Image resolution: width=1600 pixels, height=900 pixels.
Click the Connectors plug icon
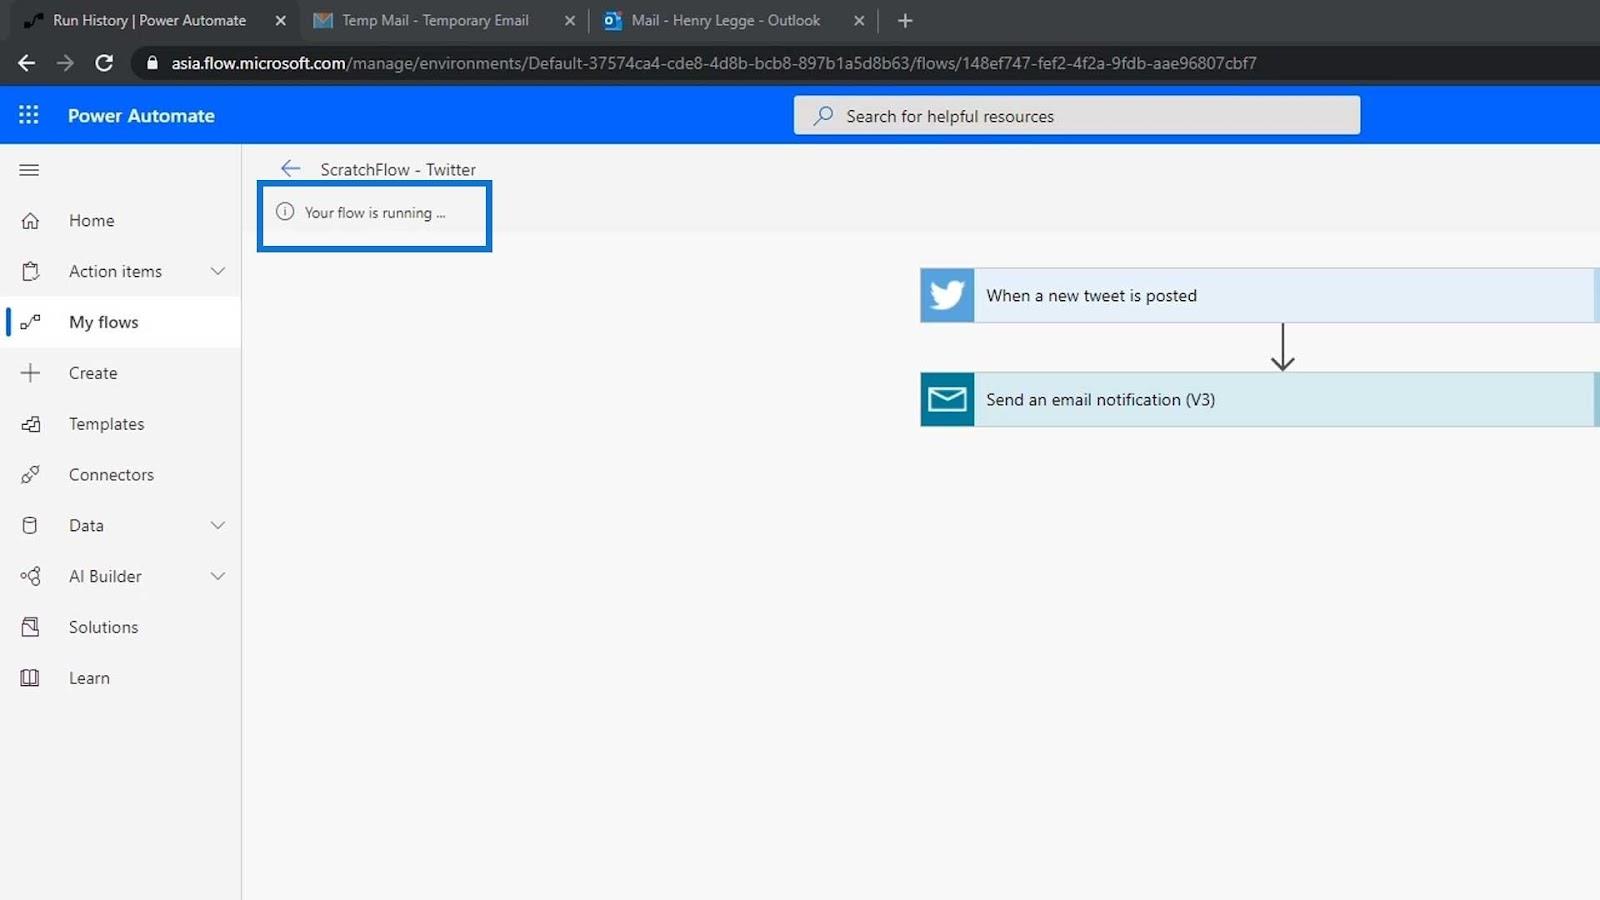pos(30,475)
